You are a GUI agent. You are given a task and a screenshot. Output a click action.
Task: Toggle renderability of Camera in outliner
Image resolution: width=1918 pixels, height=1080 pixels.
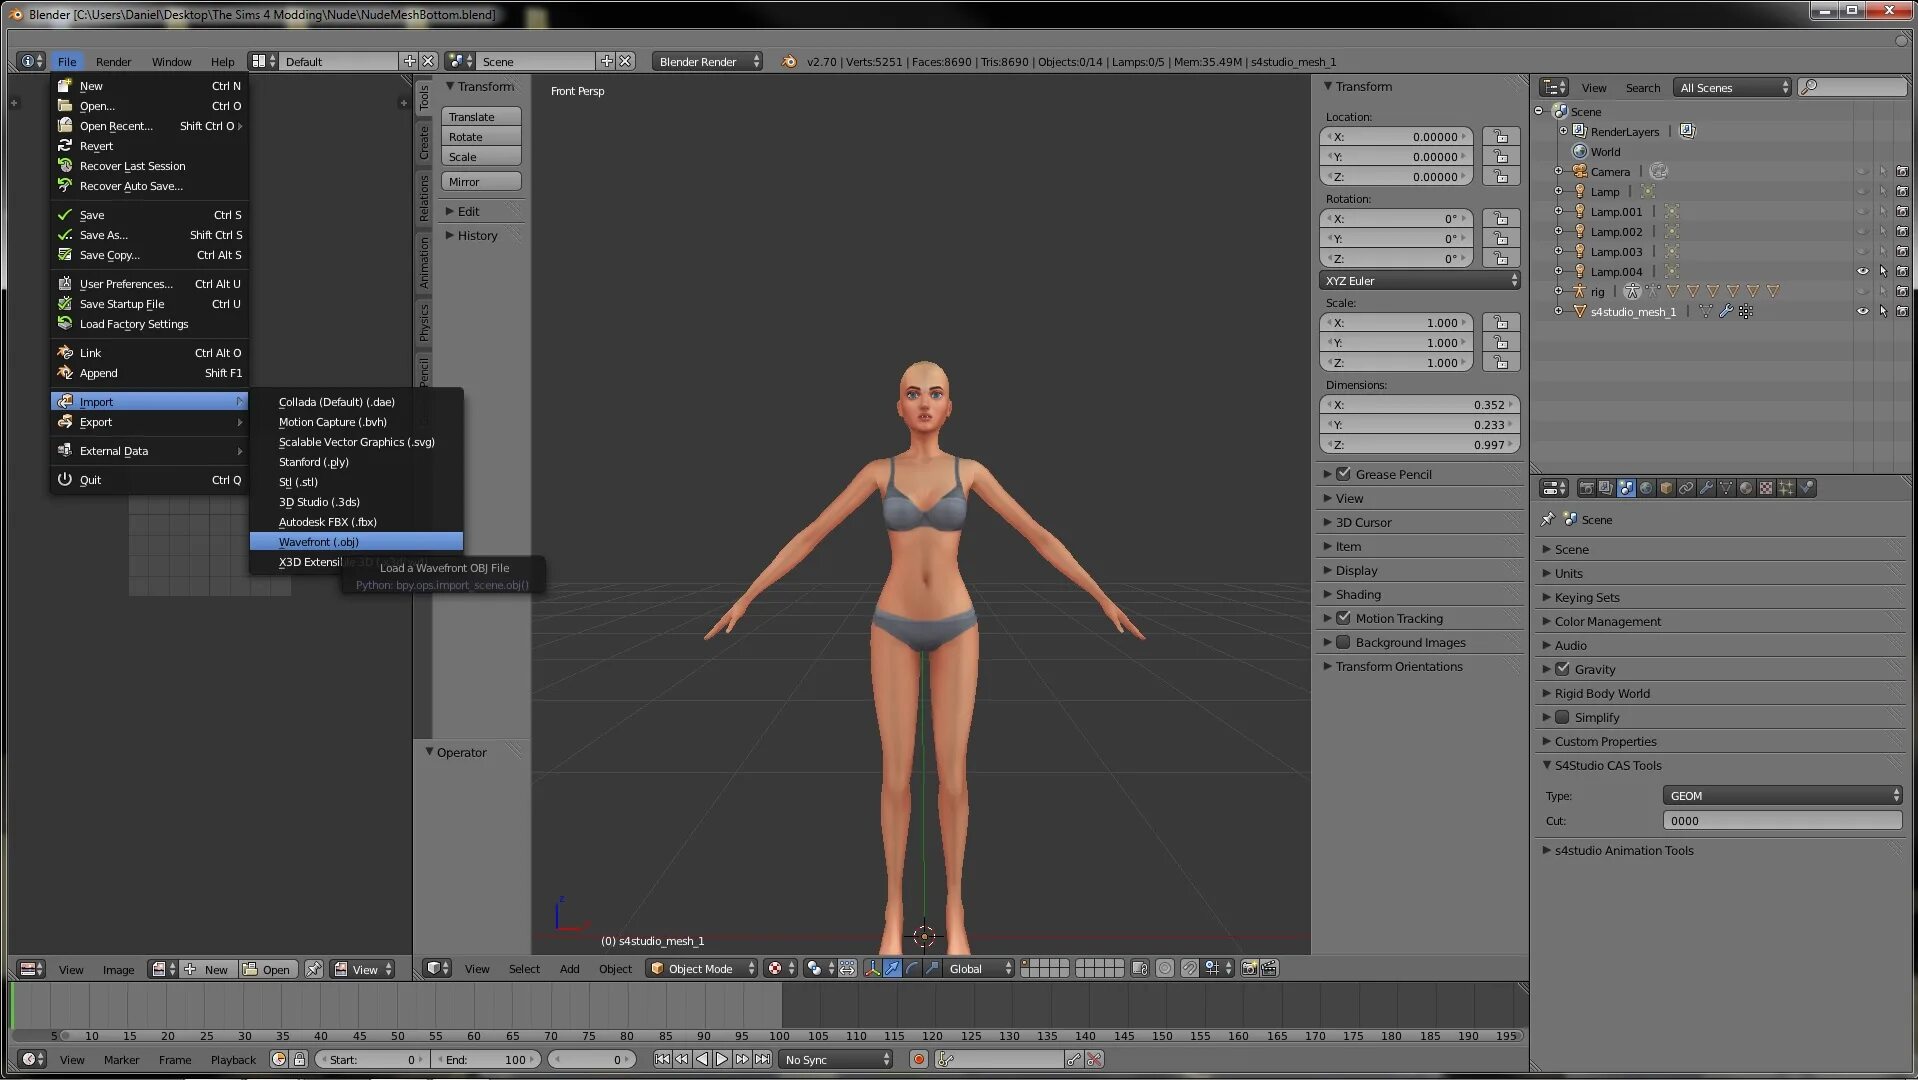(x=1902, y=171)
